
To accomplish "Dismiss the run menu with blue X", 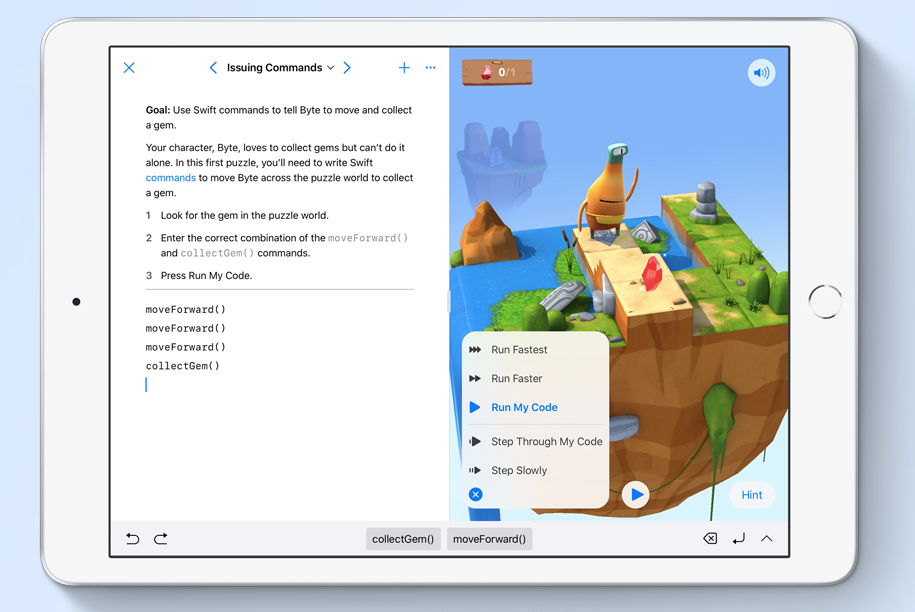I will (476, 495).
